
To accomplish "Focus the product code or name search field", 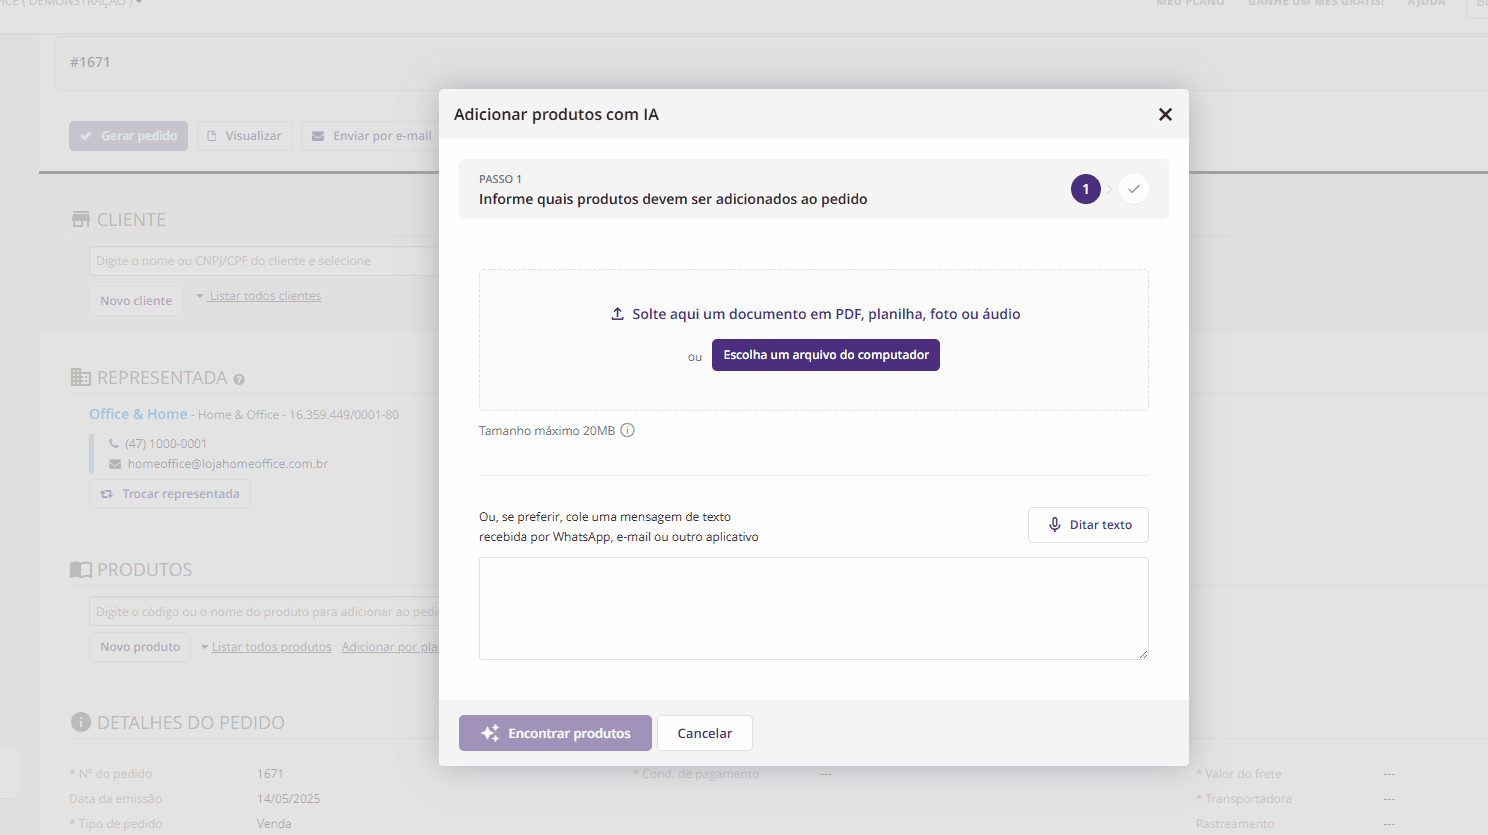I will coord(264,612).
